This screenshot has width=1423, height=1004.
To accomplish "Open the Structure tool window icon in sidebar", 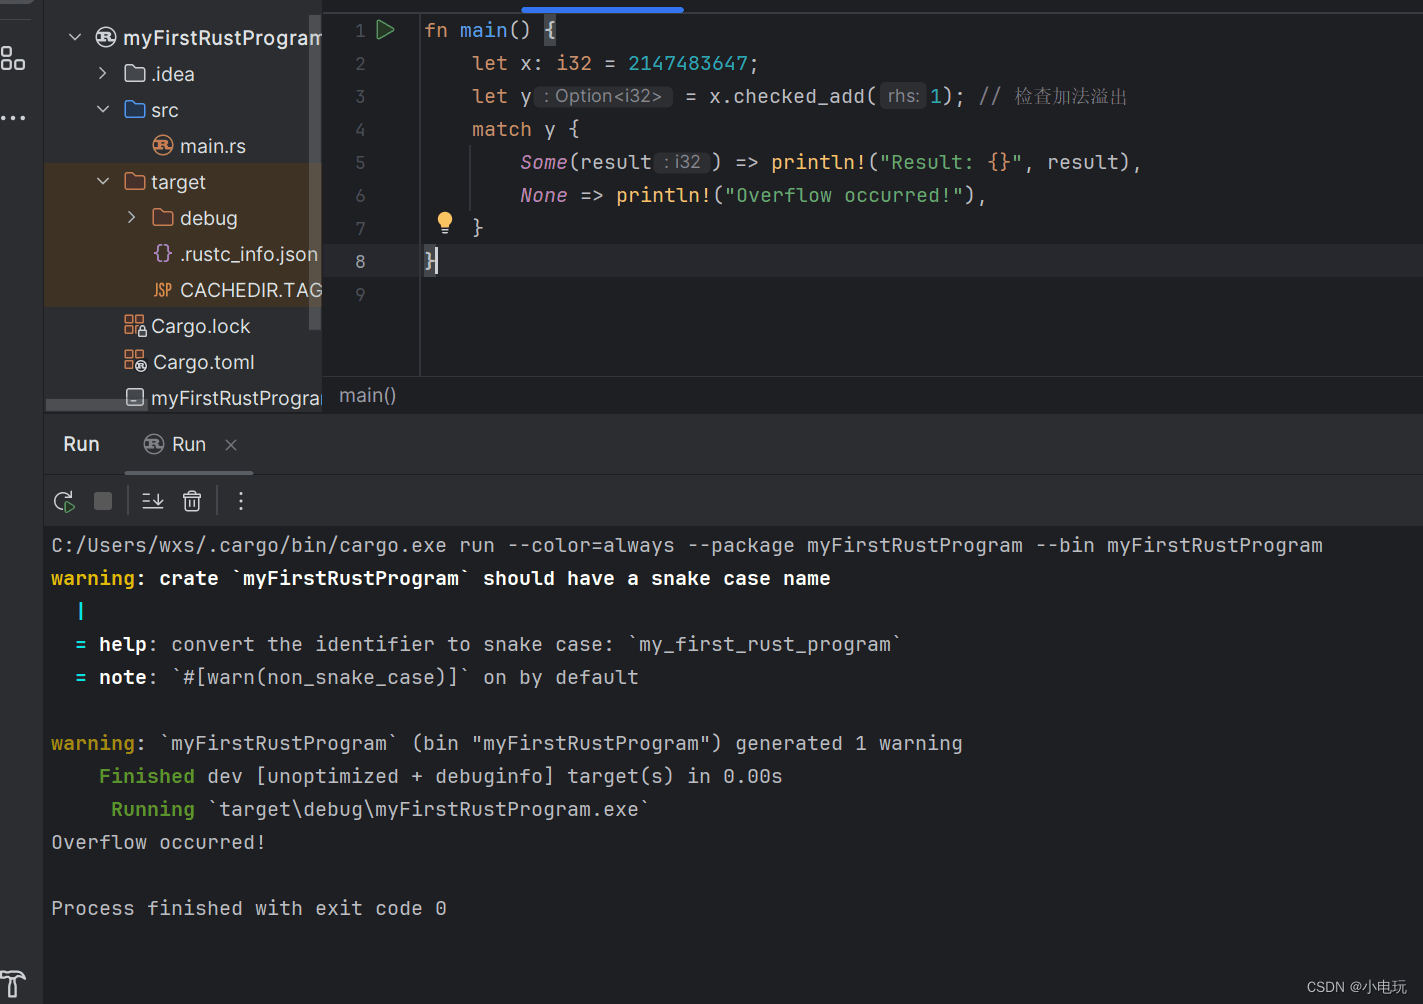I will (13, 59).
